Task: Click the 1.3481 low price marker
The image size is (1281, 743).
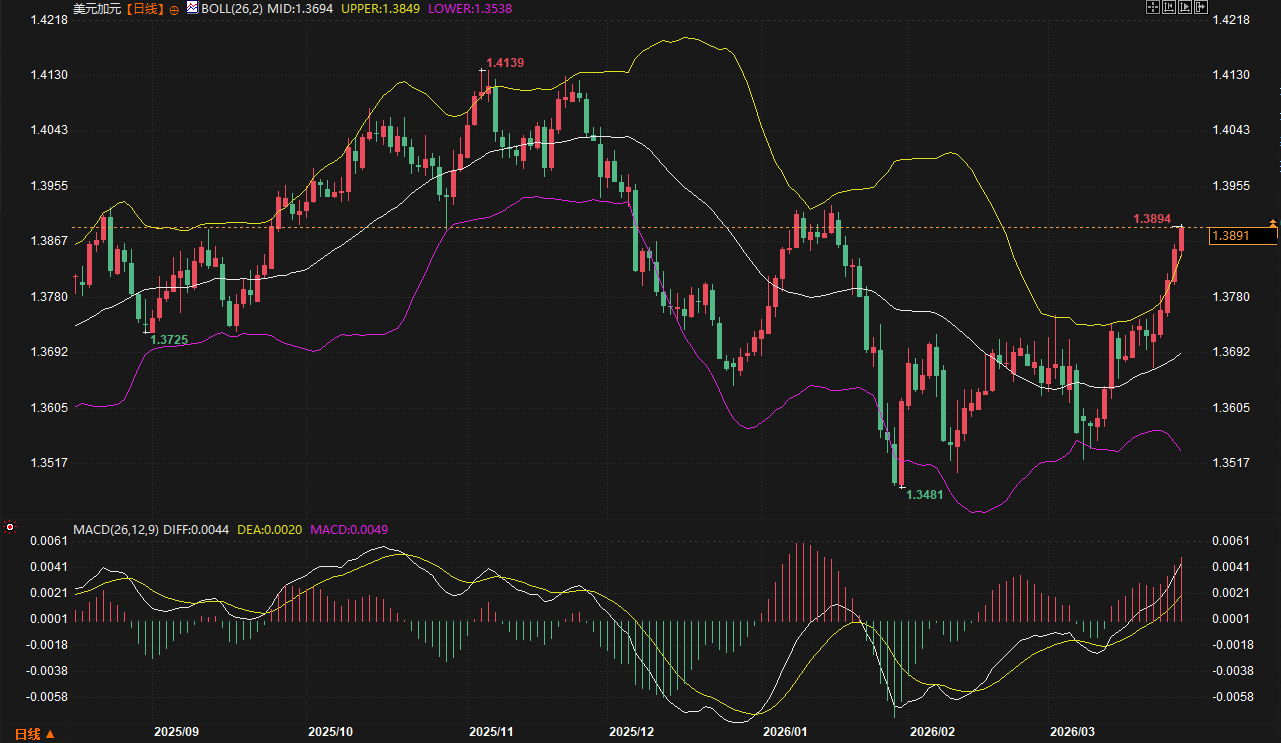Action: pyautogui.click(x=924, y=495)
